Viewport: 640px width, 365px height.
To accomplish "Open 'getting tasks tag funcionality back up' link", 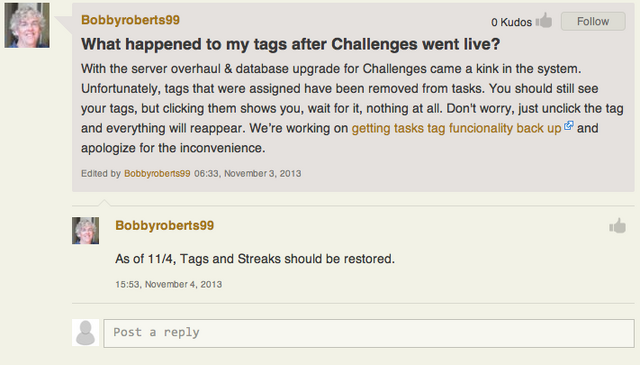I will coord(456,128).
